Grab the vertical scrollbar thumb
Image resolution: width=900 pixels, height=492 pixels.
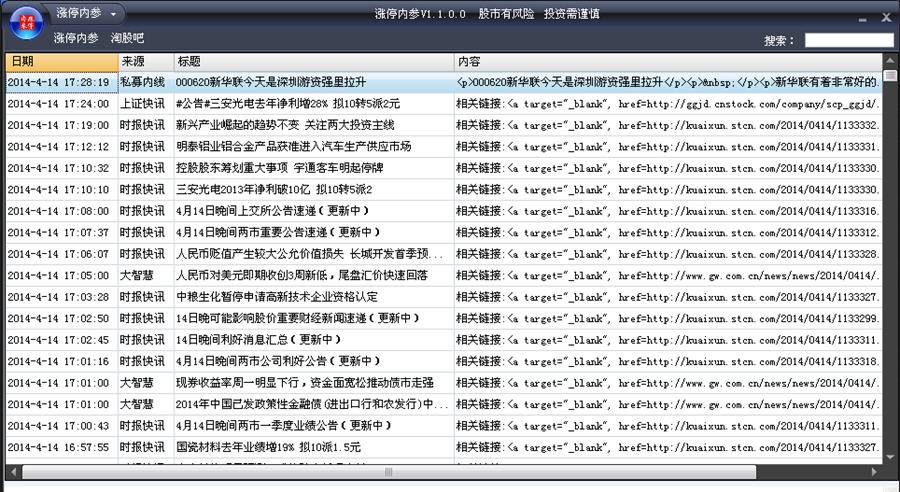pos(890,75)
